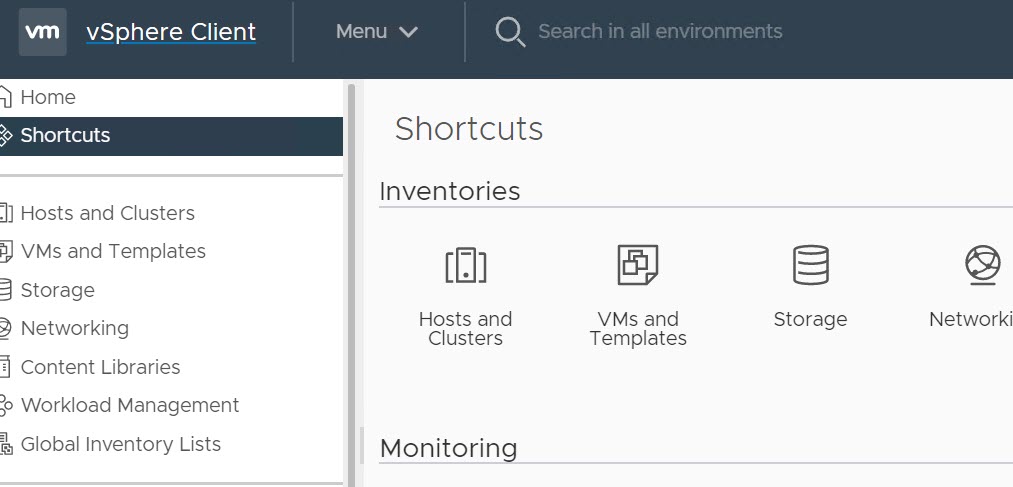Select Networking in the left sidebar

(x=74, y=328)
